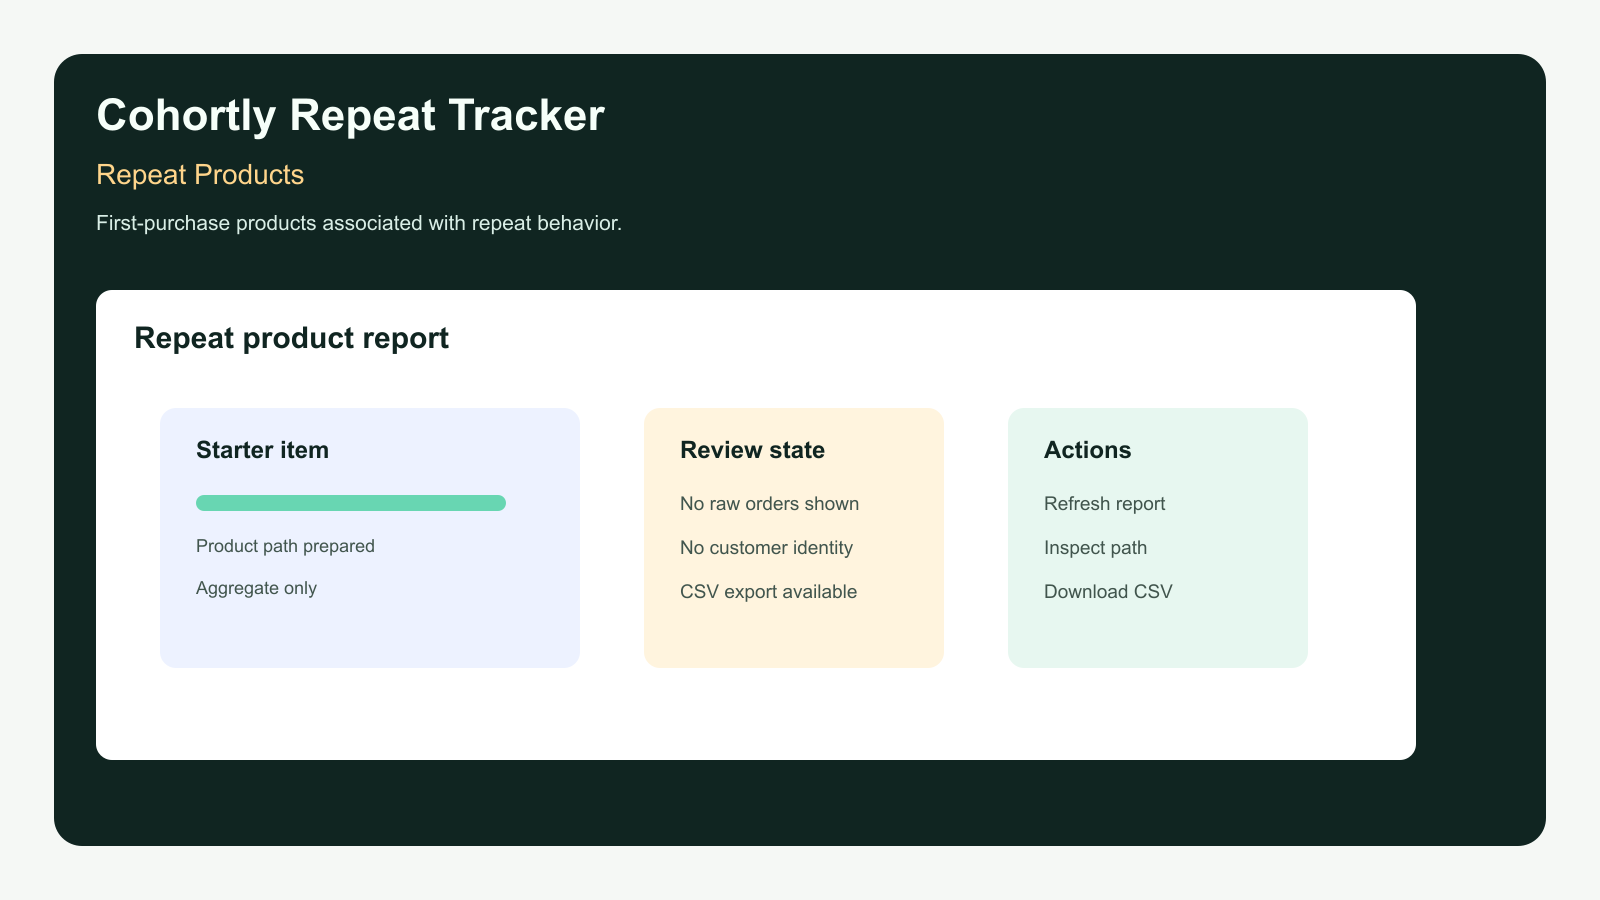Viewport: 1600px width, 900px height.
Task: Click the Repeat product report heading
Action: pyautogui.click(x=291, y=338)
